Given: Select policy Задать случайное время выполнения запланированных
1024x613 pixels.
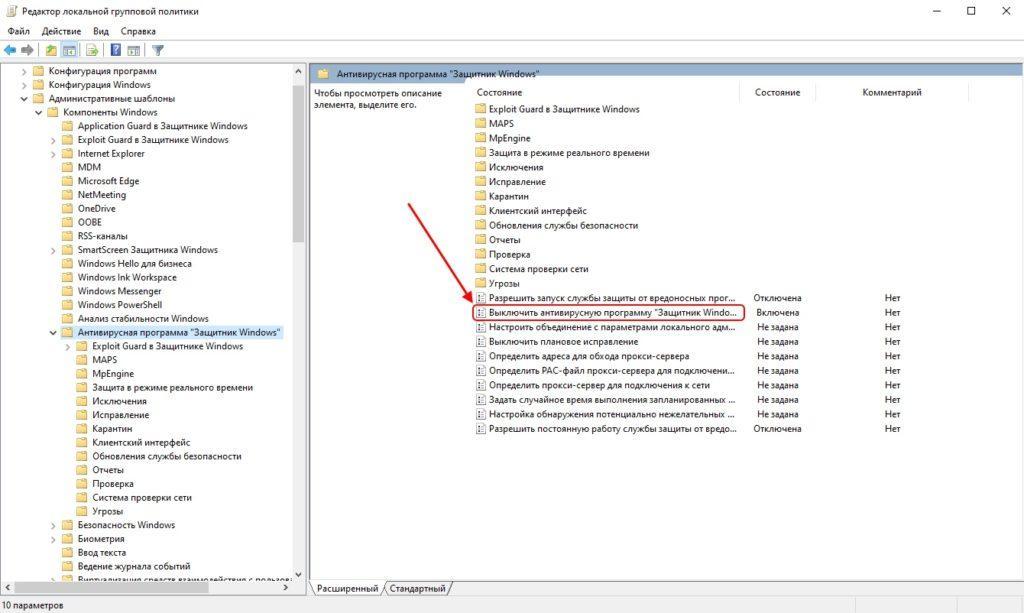Looking at the screenshot, I should (612, 400).
